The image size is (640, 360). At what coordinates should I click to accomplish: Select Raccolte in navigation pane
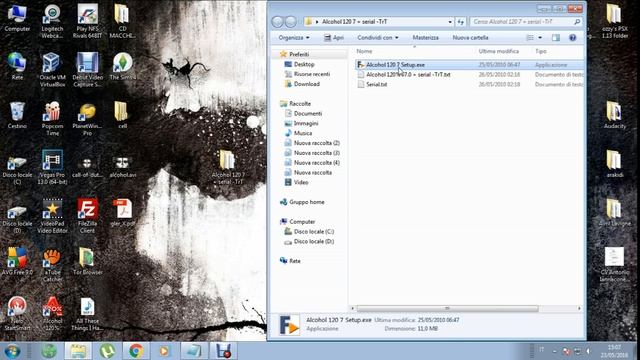coord(296,104)
